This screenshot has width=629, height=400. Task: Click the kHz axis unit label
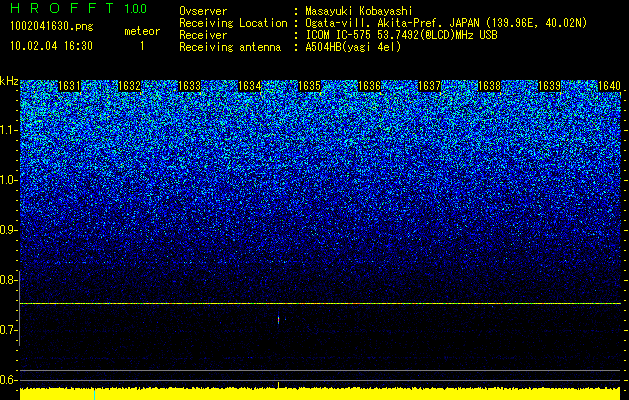tap(9, 81)
